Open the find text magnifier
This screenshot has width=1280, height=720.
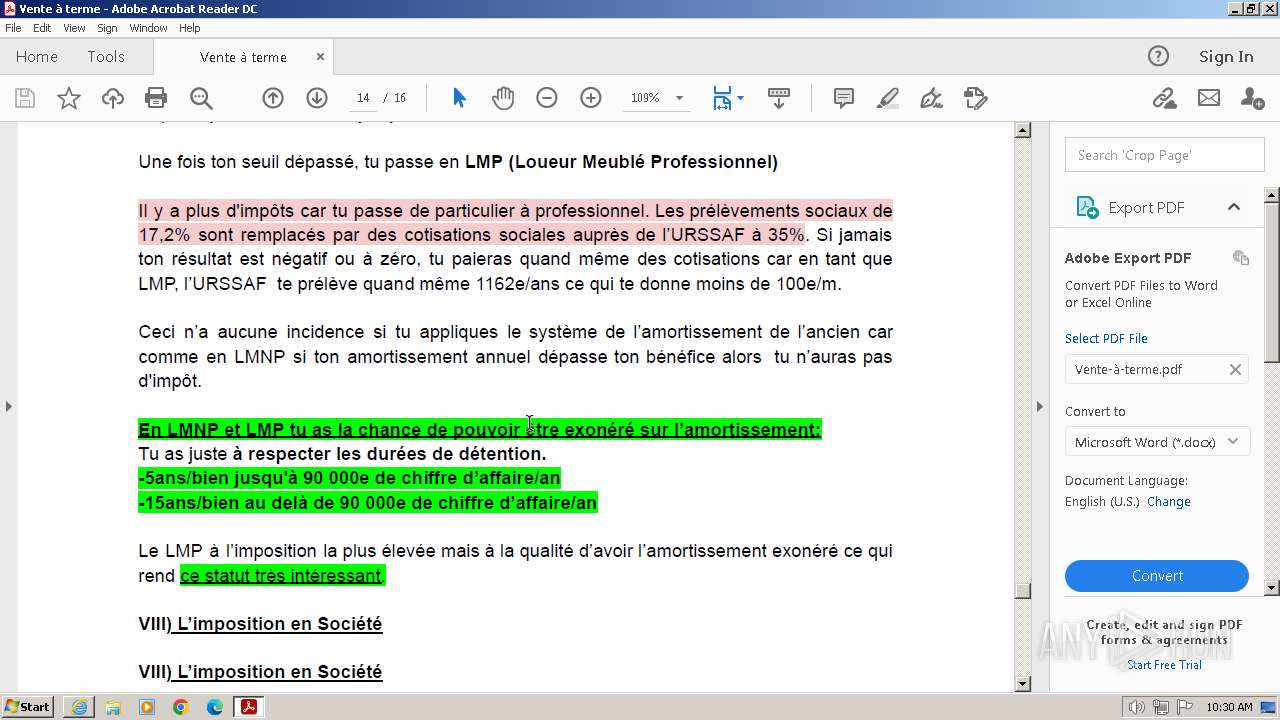[201, 98]
